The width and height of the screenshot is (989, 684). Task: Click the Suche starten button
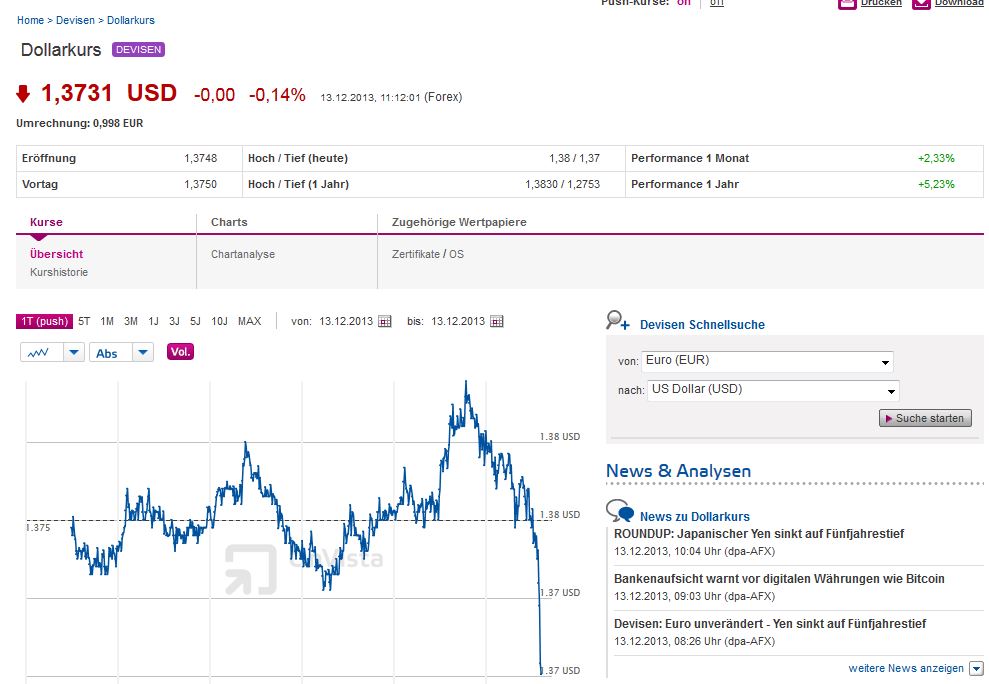[925, 418]
